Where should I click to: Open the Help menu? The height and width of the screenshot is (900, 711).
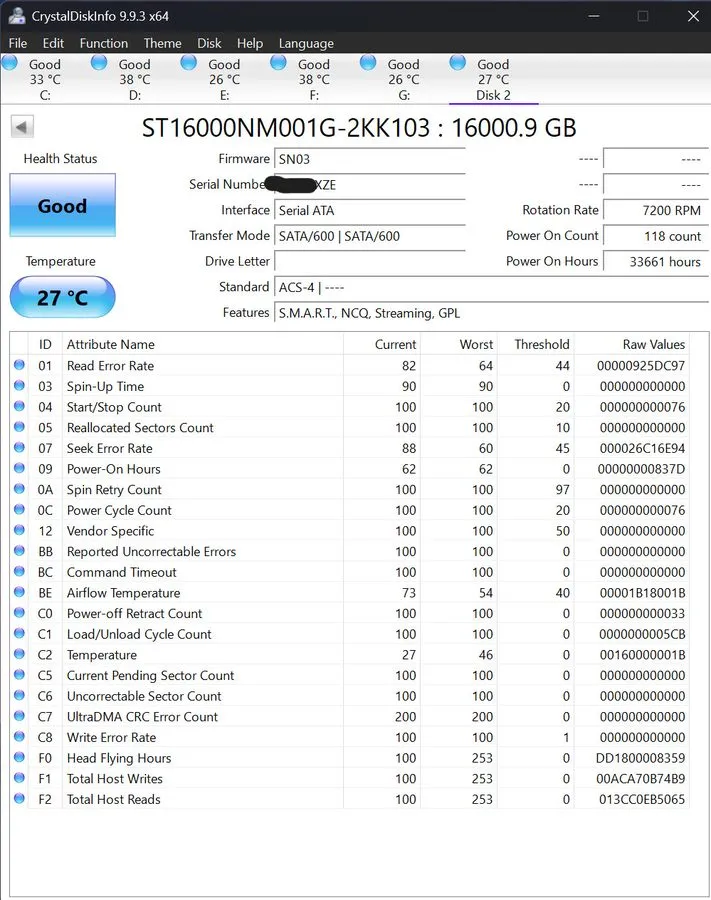250,43
